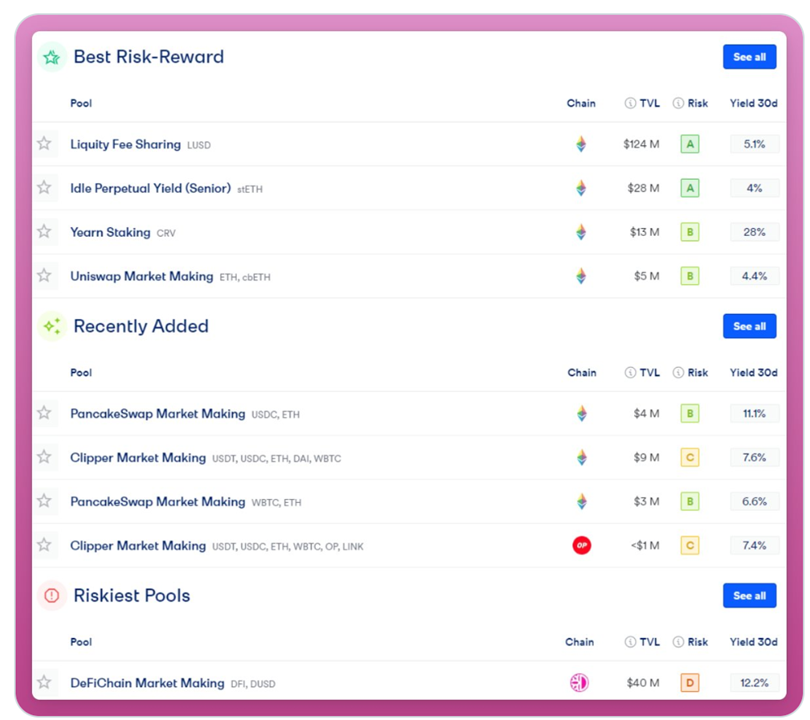This screenshot has width=810, height=720.
Task: Click Ethereum icon in PancakeSwap USDC, ETH row
Action: click(x=582, y=413)
